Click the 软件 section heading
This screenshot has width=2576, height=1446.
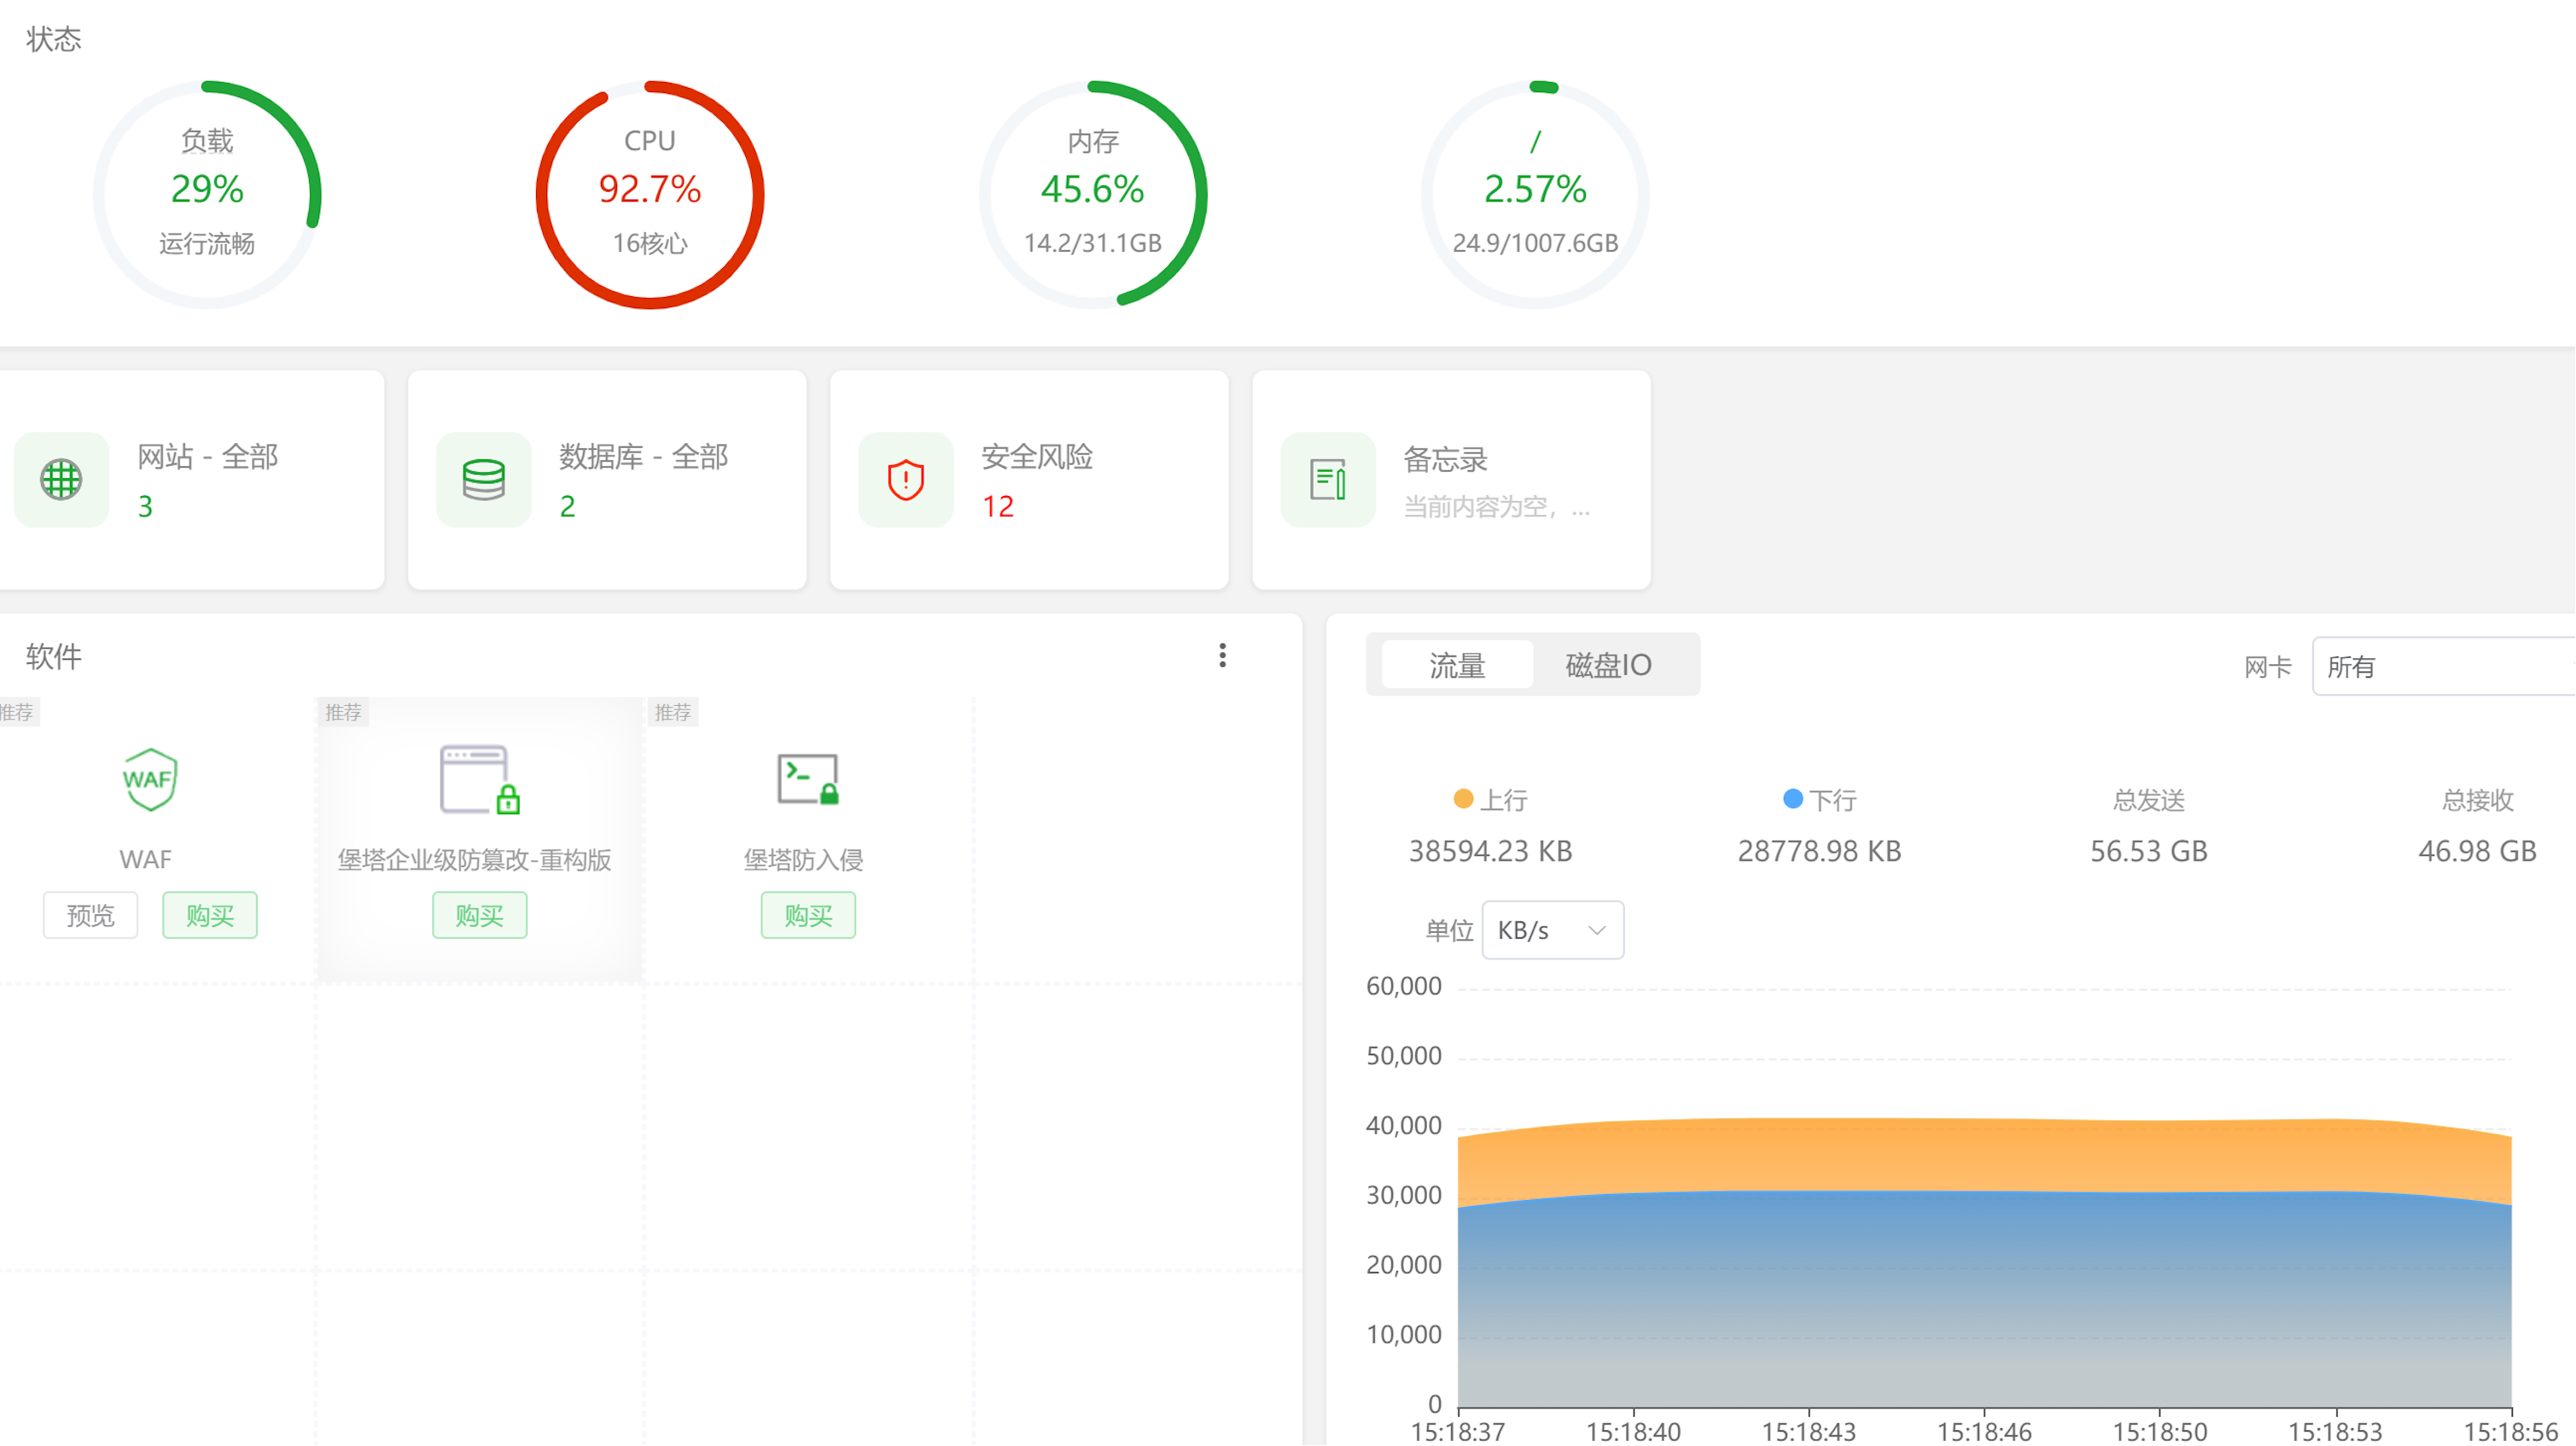[x=54, y=657]
